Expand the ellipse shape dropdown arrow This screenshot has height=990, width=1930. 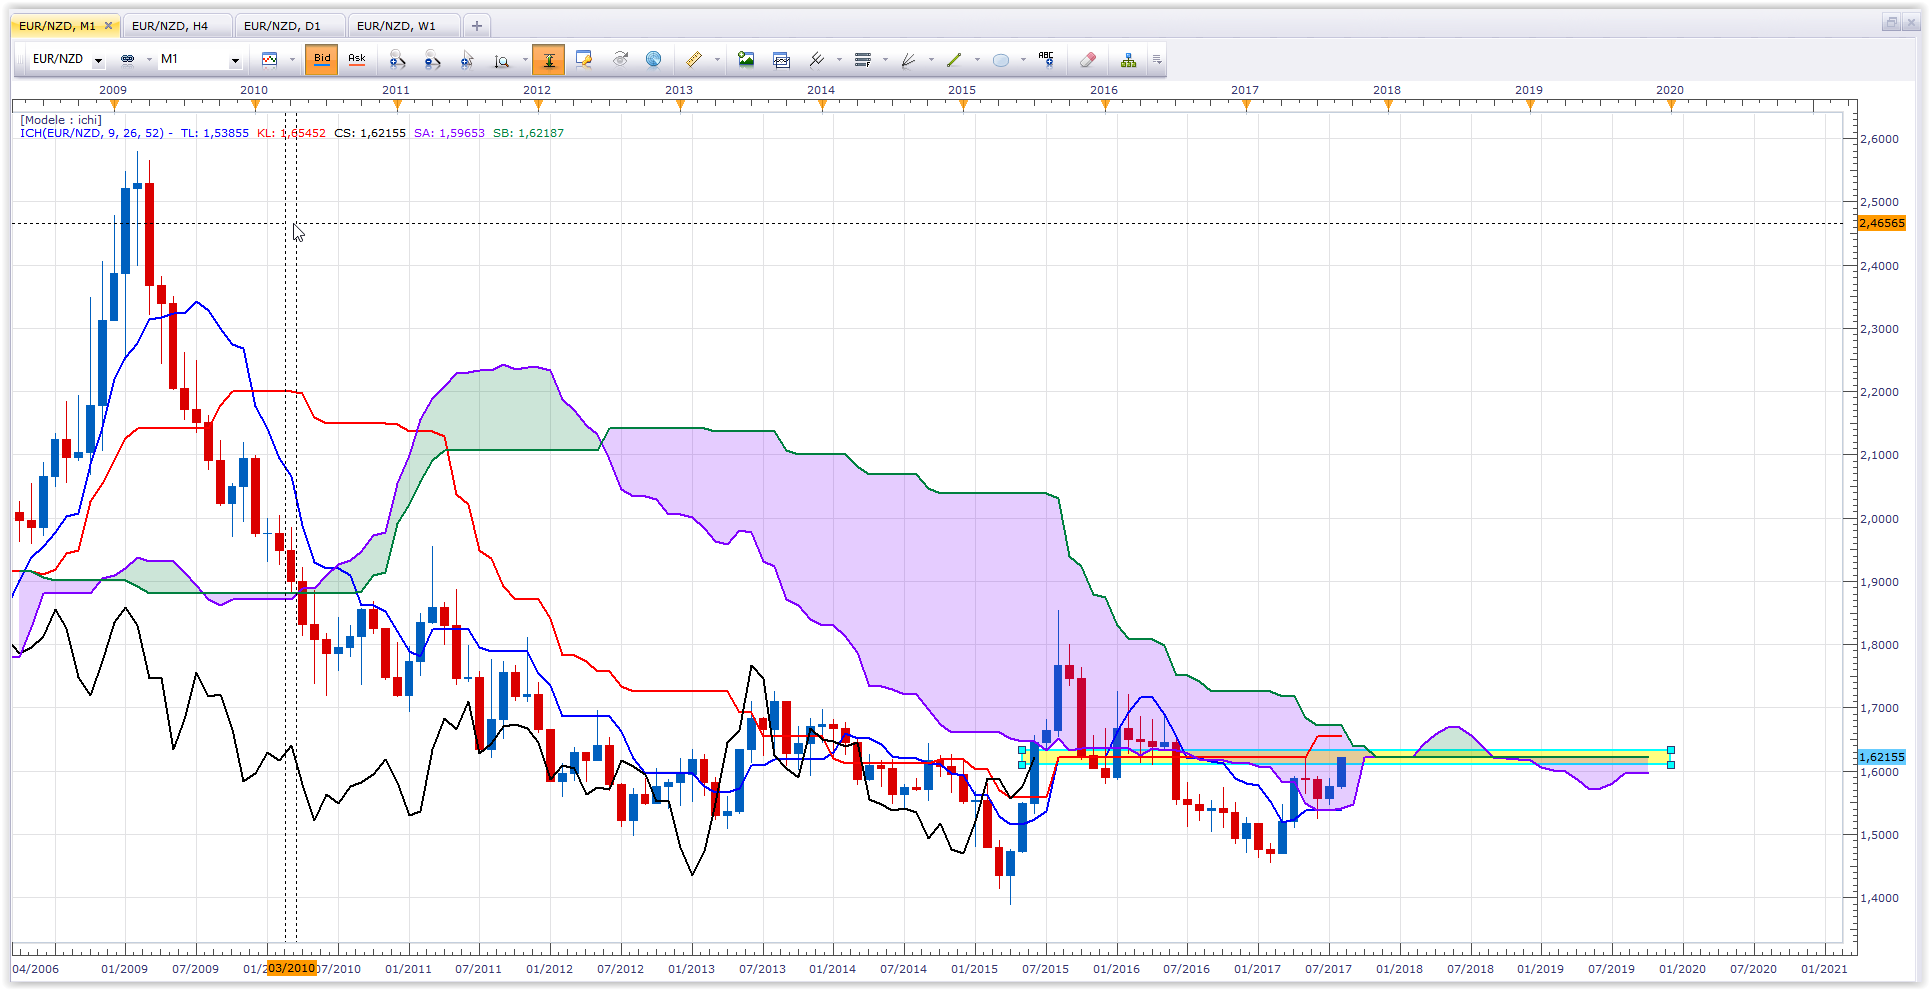point(1023,60)
